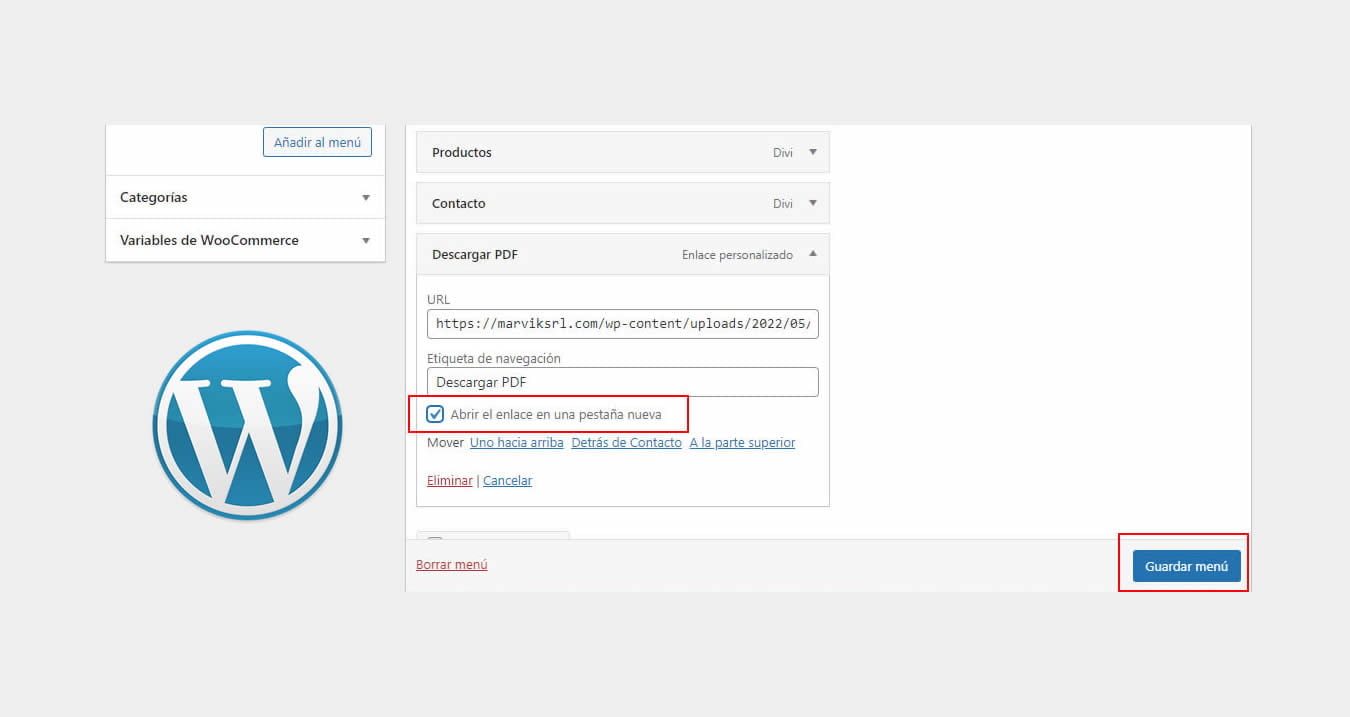
Task: Click the URL input field
Action: (622, 324)
